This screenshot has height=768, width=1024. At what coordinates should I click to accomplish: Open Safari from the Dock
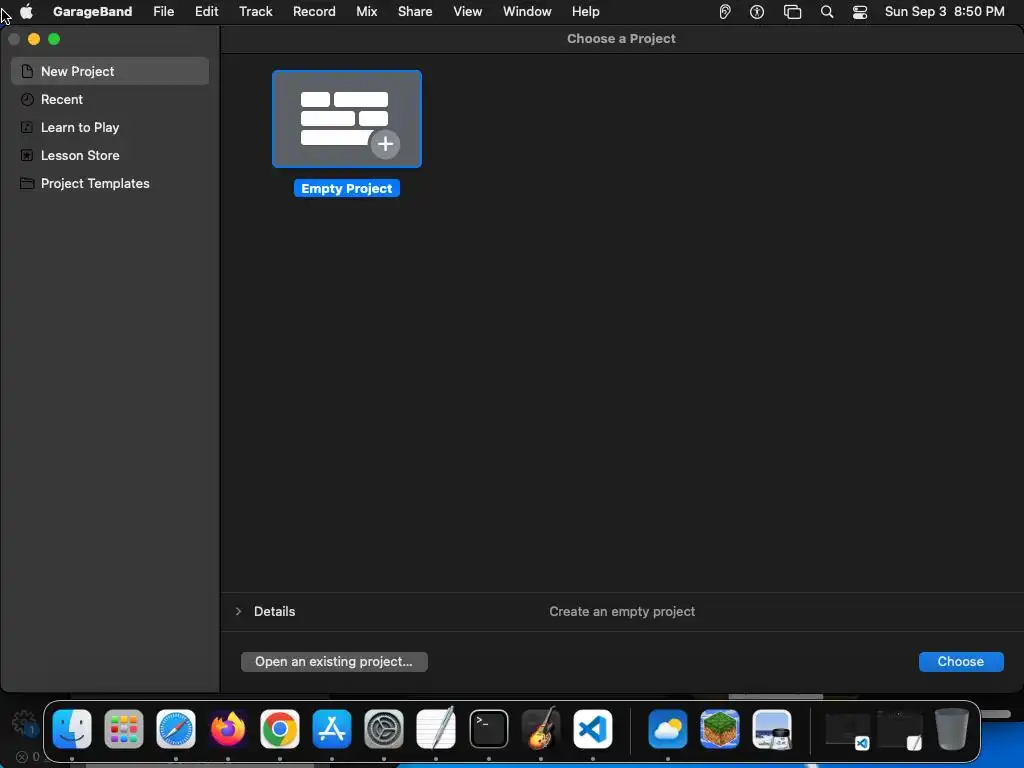pos(176,729)
